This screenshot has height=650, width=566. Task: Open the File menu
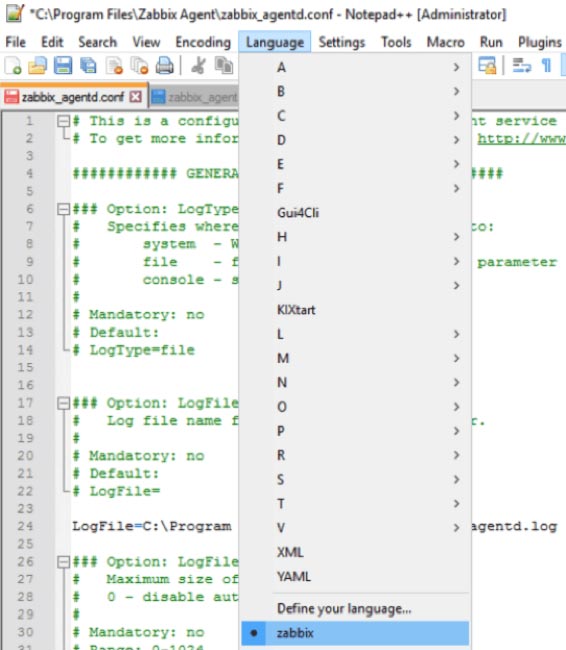(x=16, y=42)
